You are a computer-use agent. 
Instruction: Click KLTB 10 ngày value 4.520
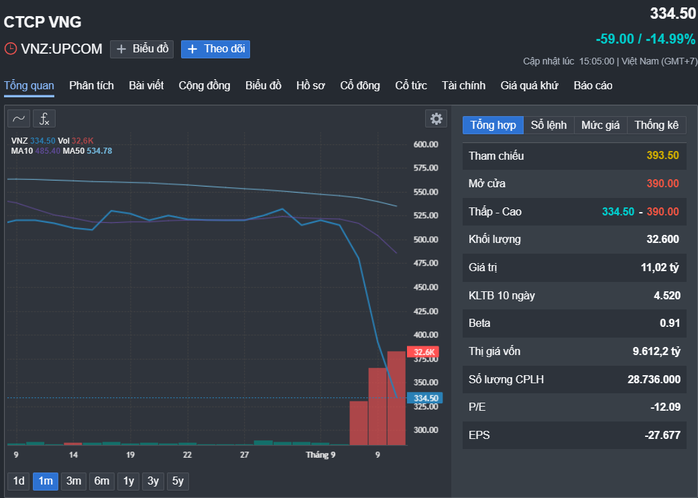pos(667,296)
